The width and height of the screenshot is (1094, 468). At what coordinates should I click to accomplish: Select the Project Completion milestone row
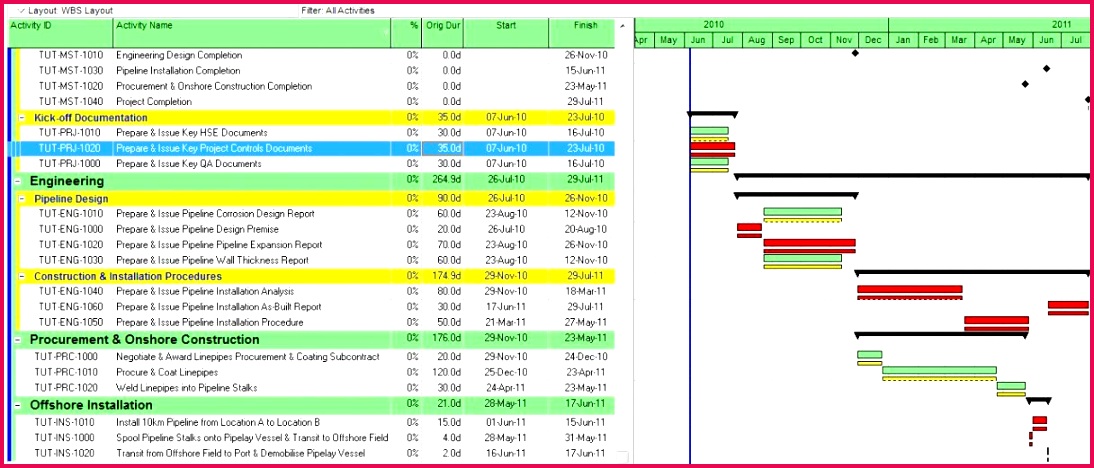[x=318, y=102]
